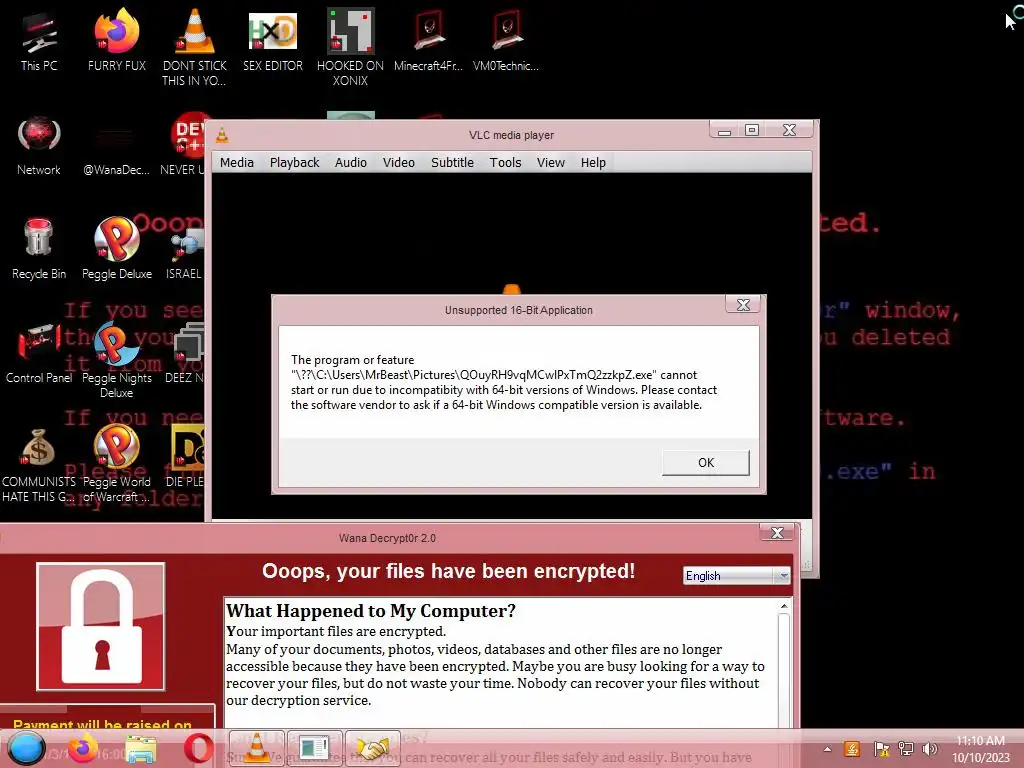Launch Opera from the taskbar
The image size is (1024, 768).
click(199, 748)
